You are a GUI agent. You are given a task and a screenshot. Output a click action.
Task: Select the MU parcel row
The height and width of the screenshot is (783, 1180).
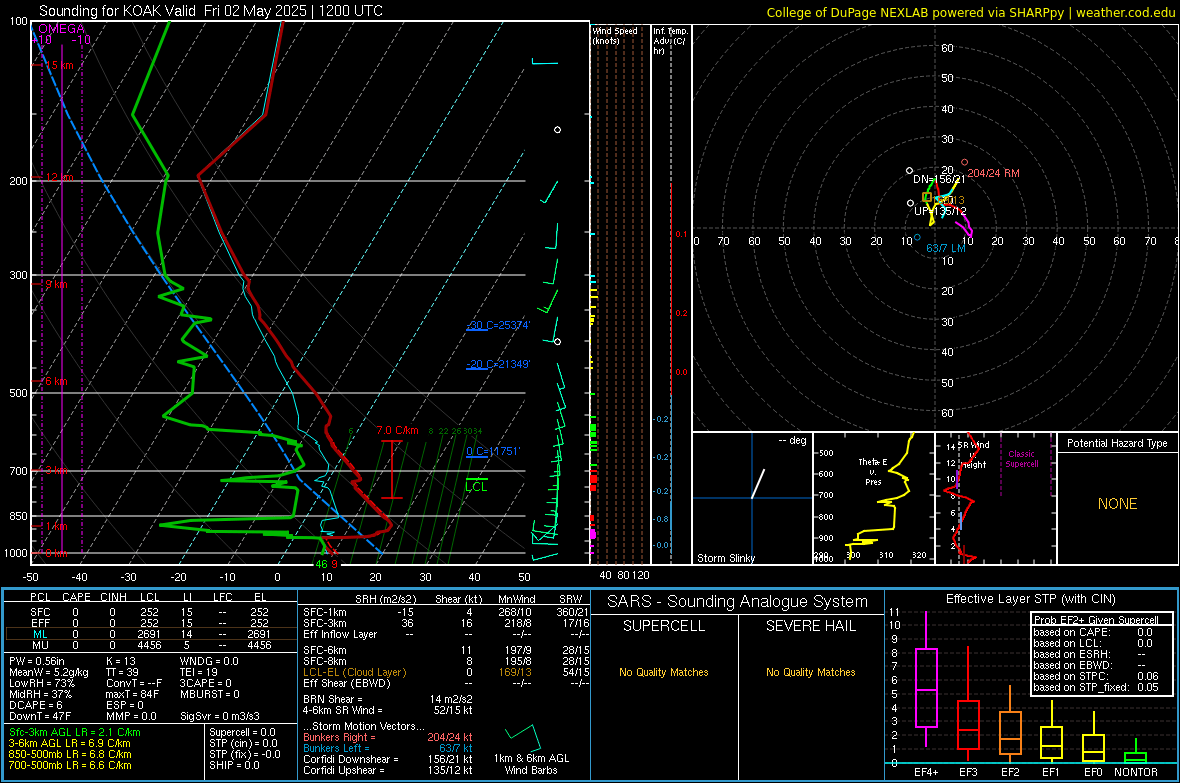(149, 645)
